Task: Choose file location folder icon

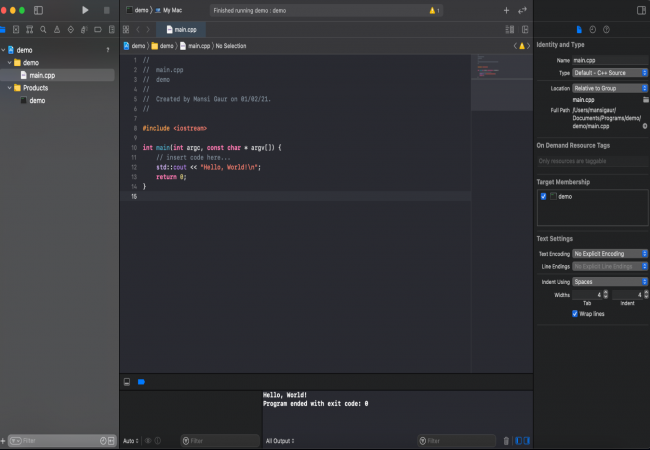Action: point(645,99)
